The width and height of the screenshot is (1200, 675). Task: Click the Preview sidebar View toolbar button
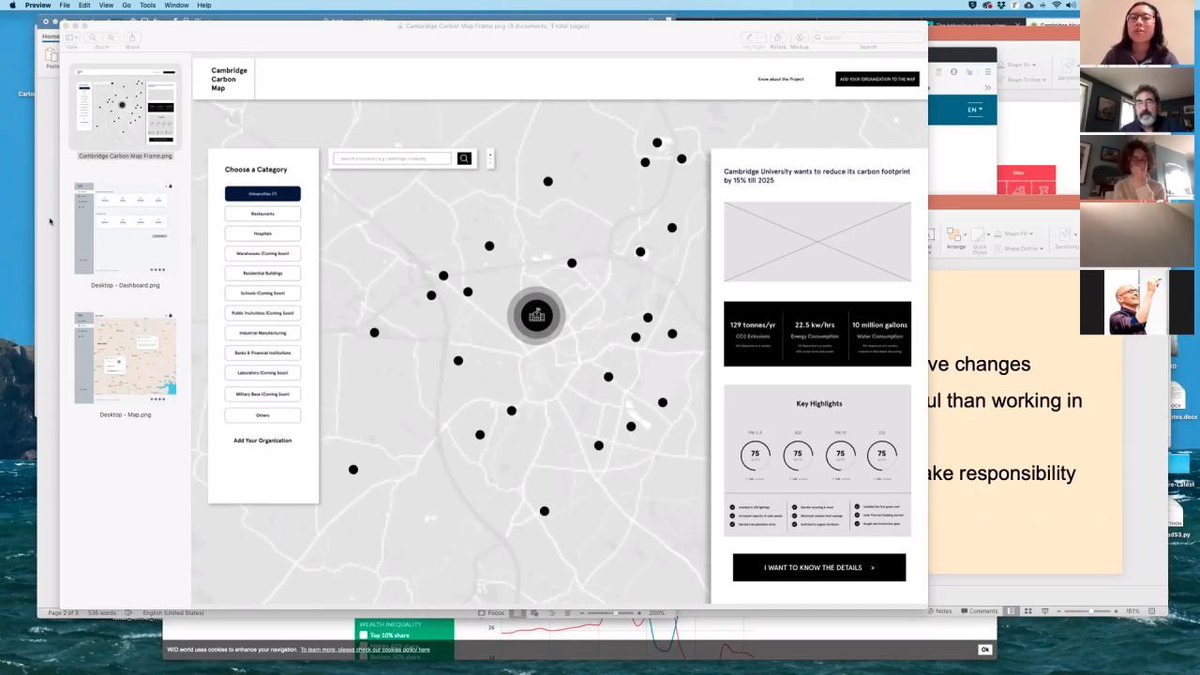click(73, 38)
